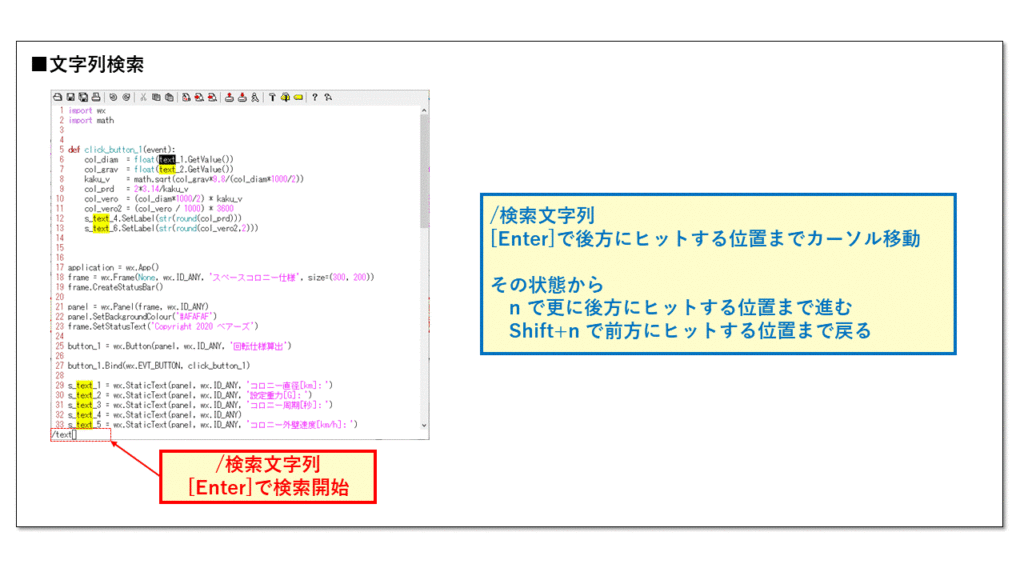This screenshot has height=576, width=1024.
Task: Click the editor scrollbar down arrow
Action: [x=423, y=425]
